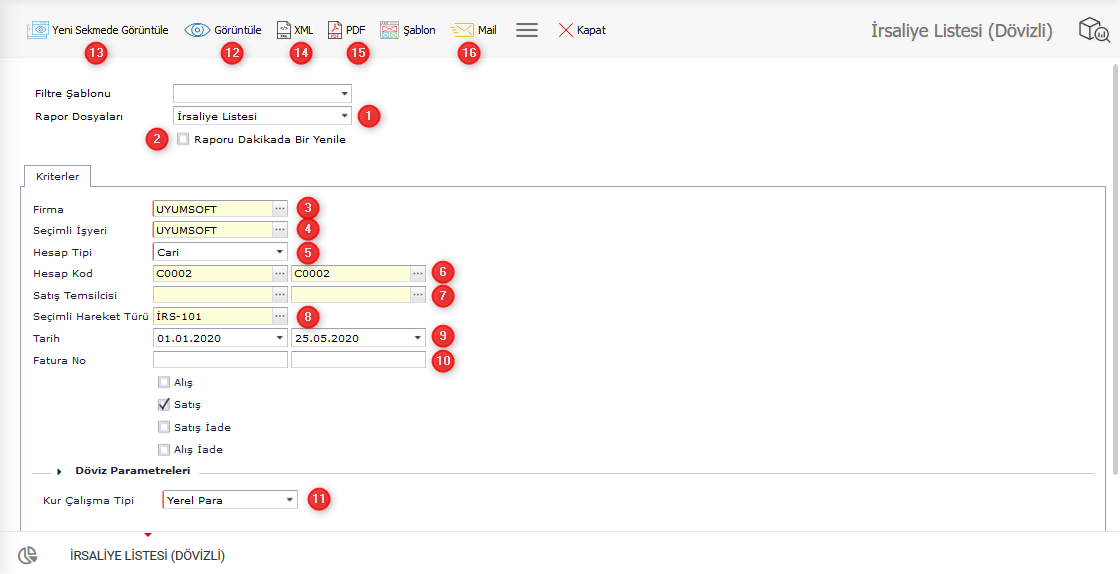Click the first Fatura No input field

(x=219, y=360)
